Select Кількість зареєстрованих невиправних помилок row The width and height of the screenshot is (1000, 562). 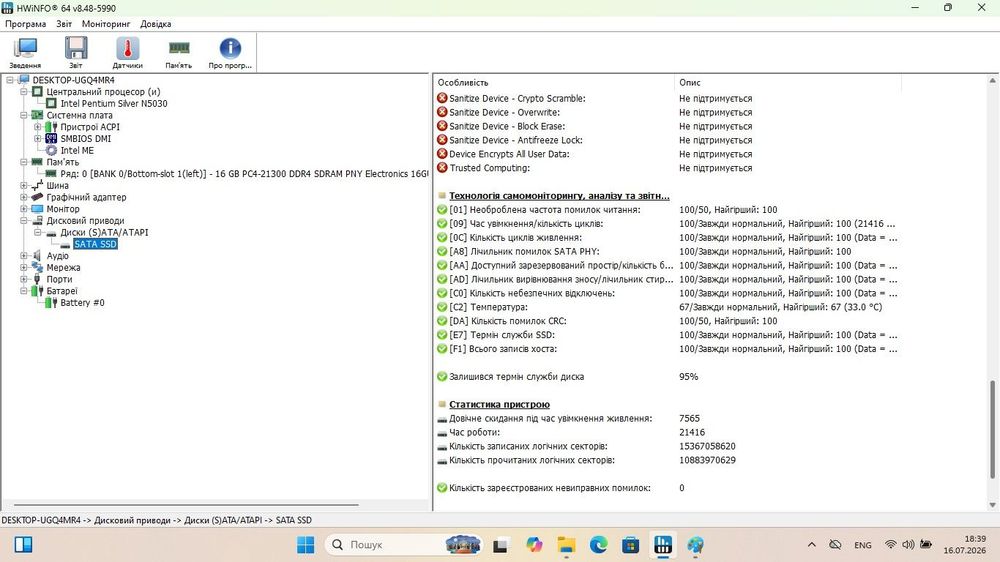[x=667, y=488]
